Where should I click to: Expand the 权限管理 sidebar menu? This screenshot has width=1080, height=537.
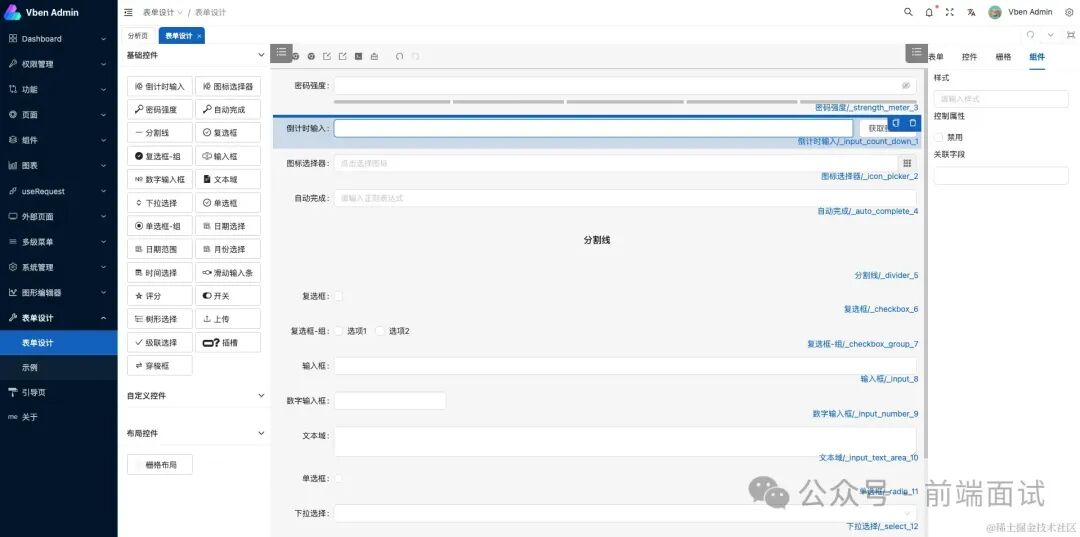click(x=59, y=64)
